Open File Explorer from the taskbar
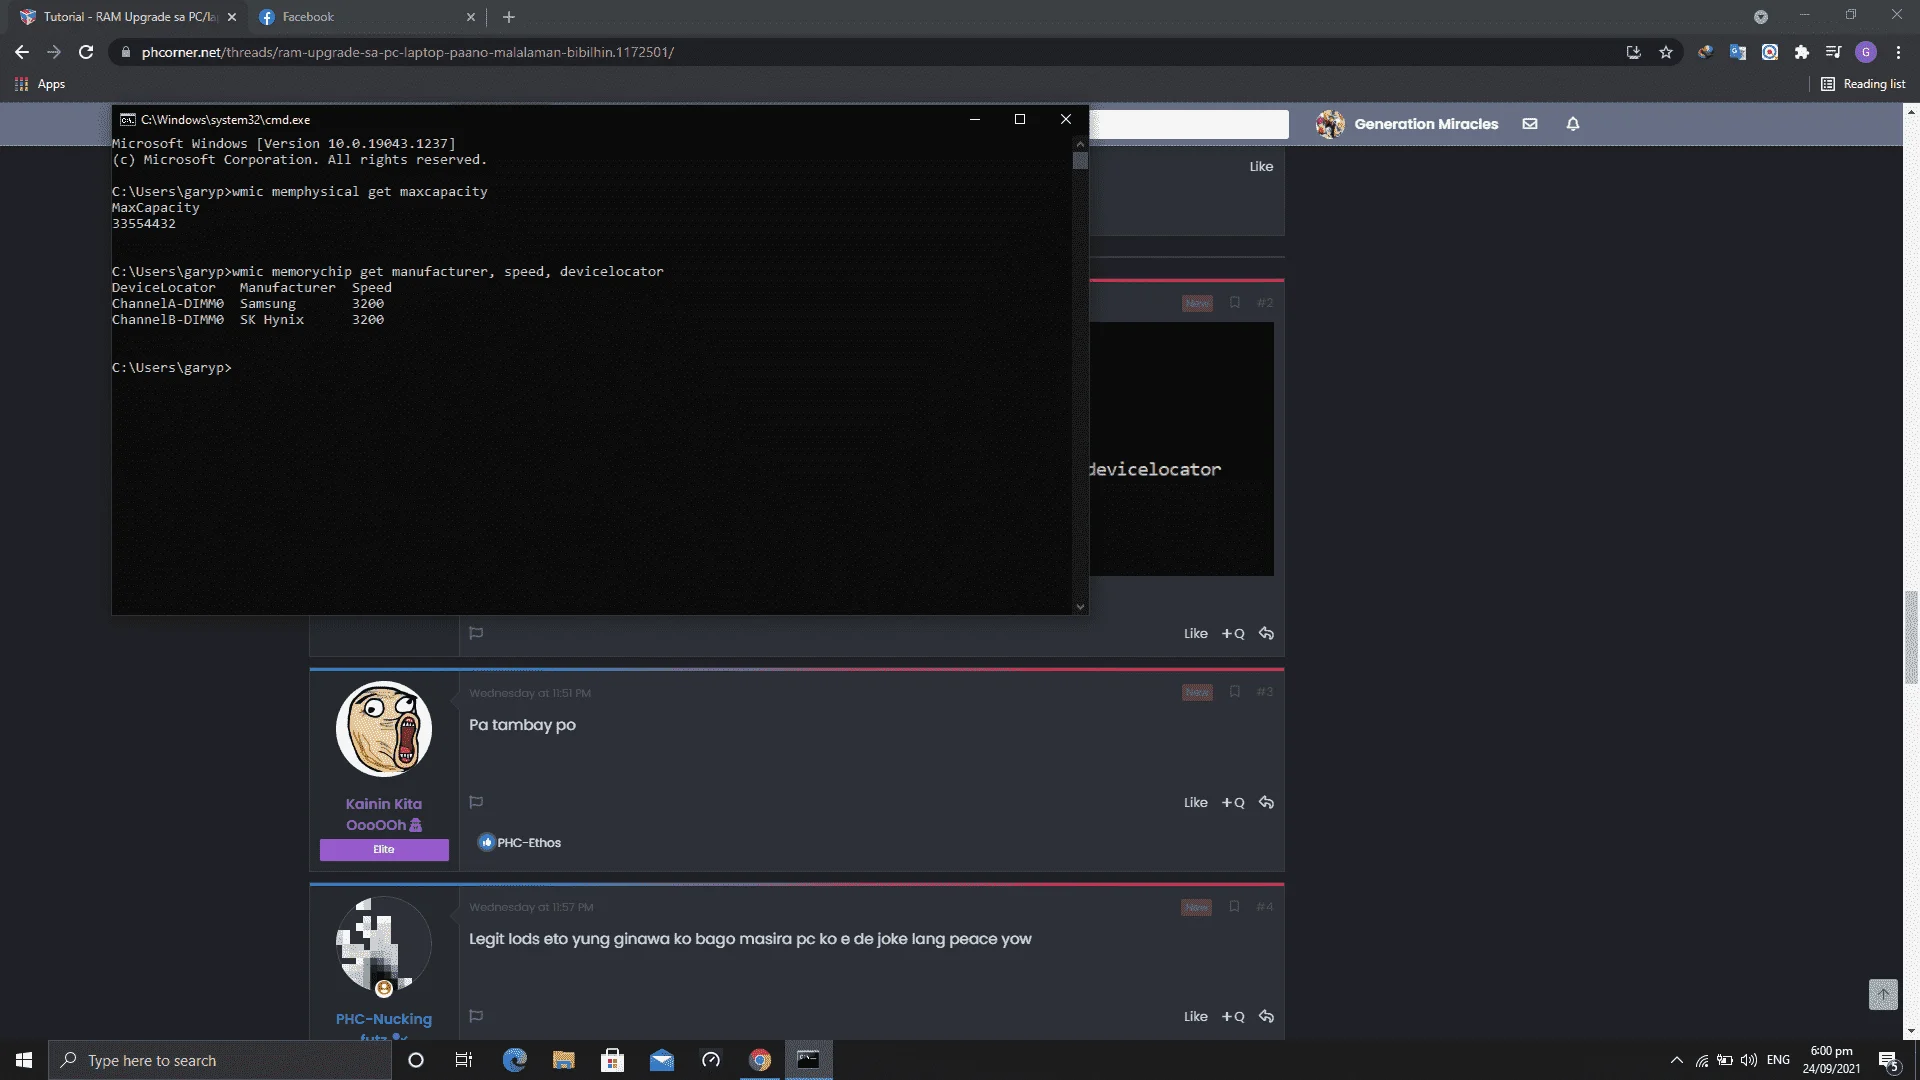1920x1080 pixels. 563,1060
